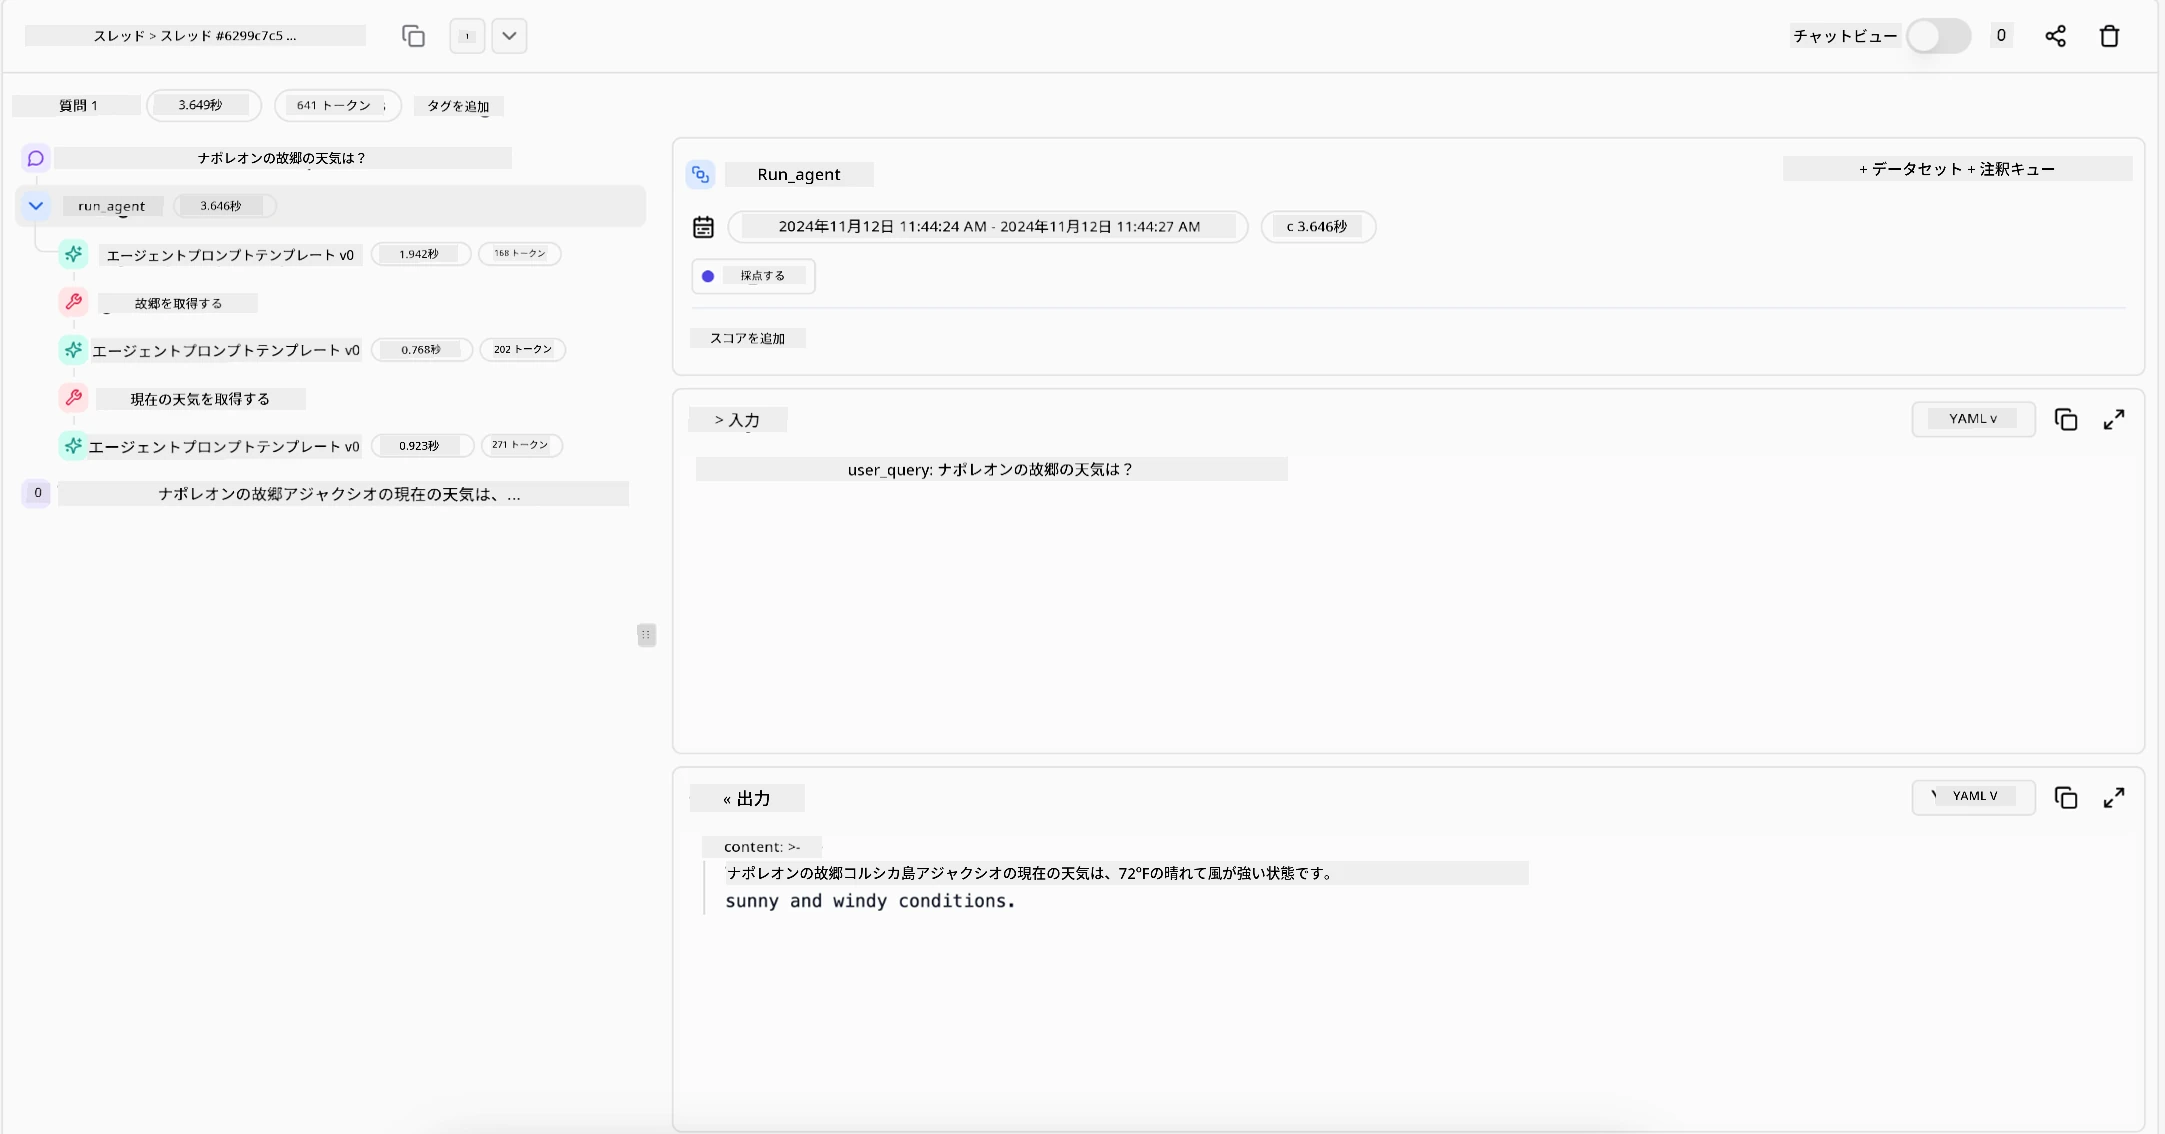Collapse the 出力 section header
Image resolution: width=2165 pixels, height=1134 pixels.
point(746,798)
